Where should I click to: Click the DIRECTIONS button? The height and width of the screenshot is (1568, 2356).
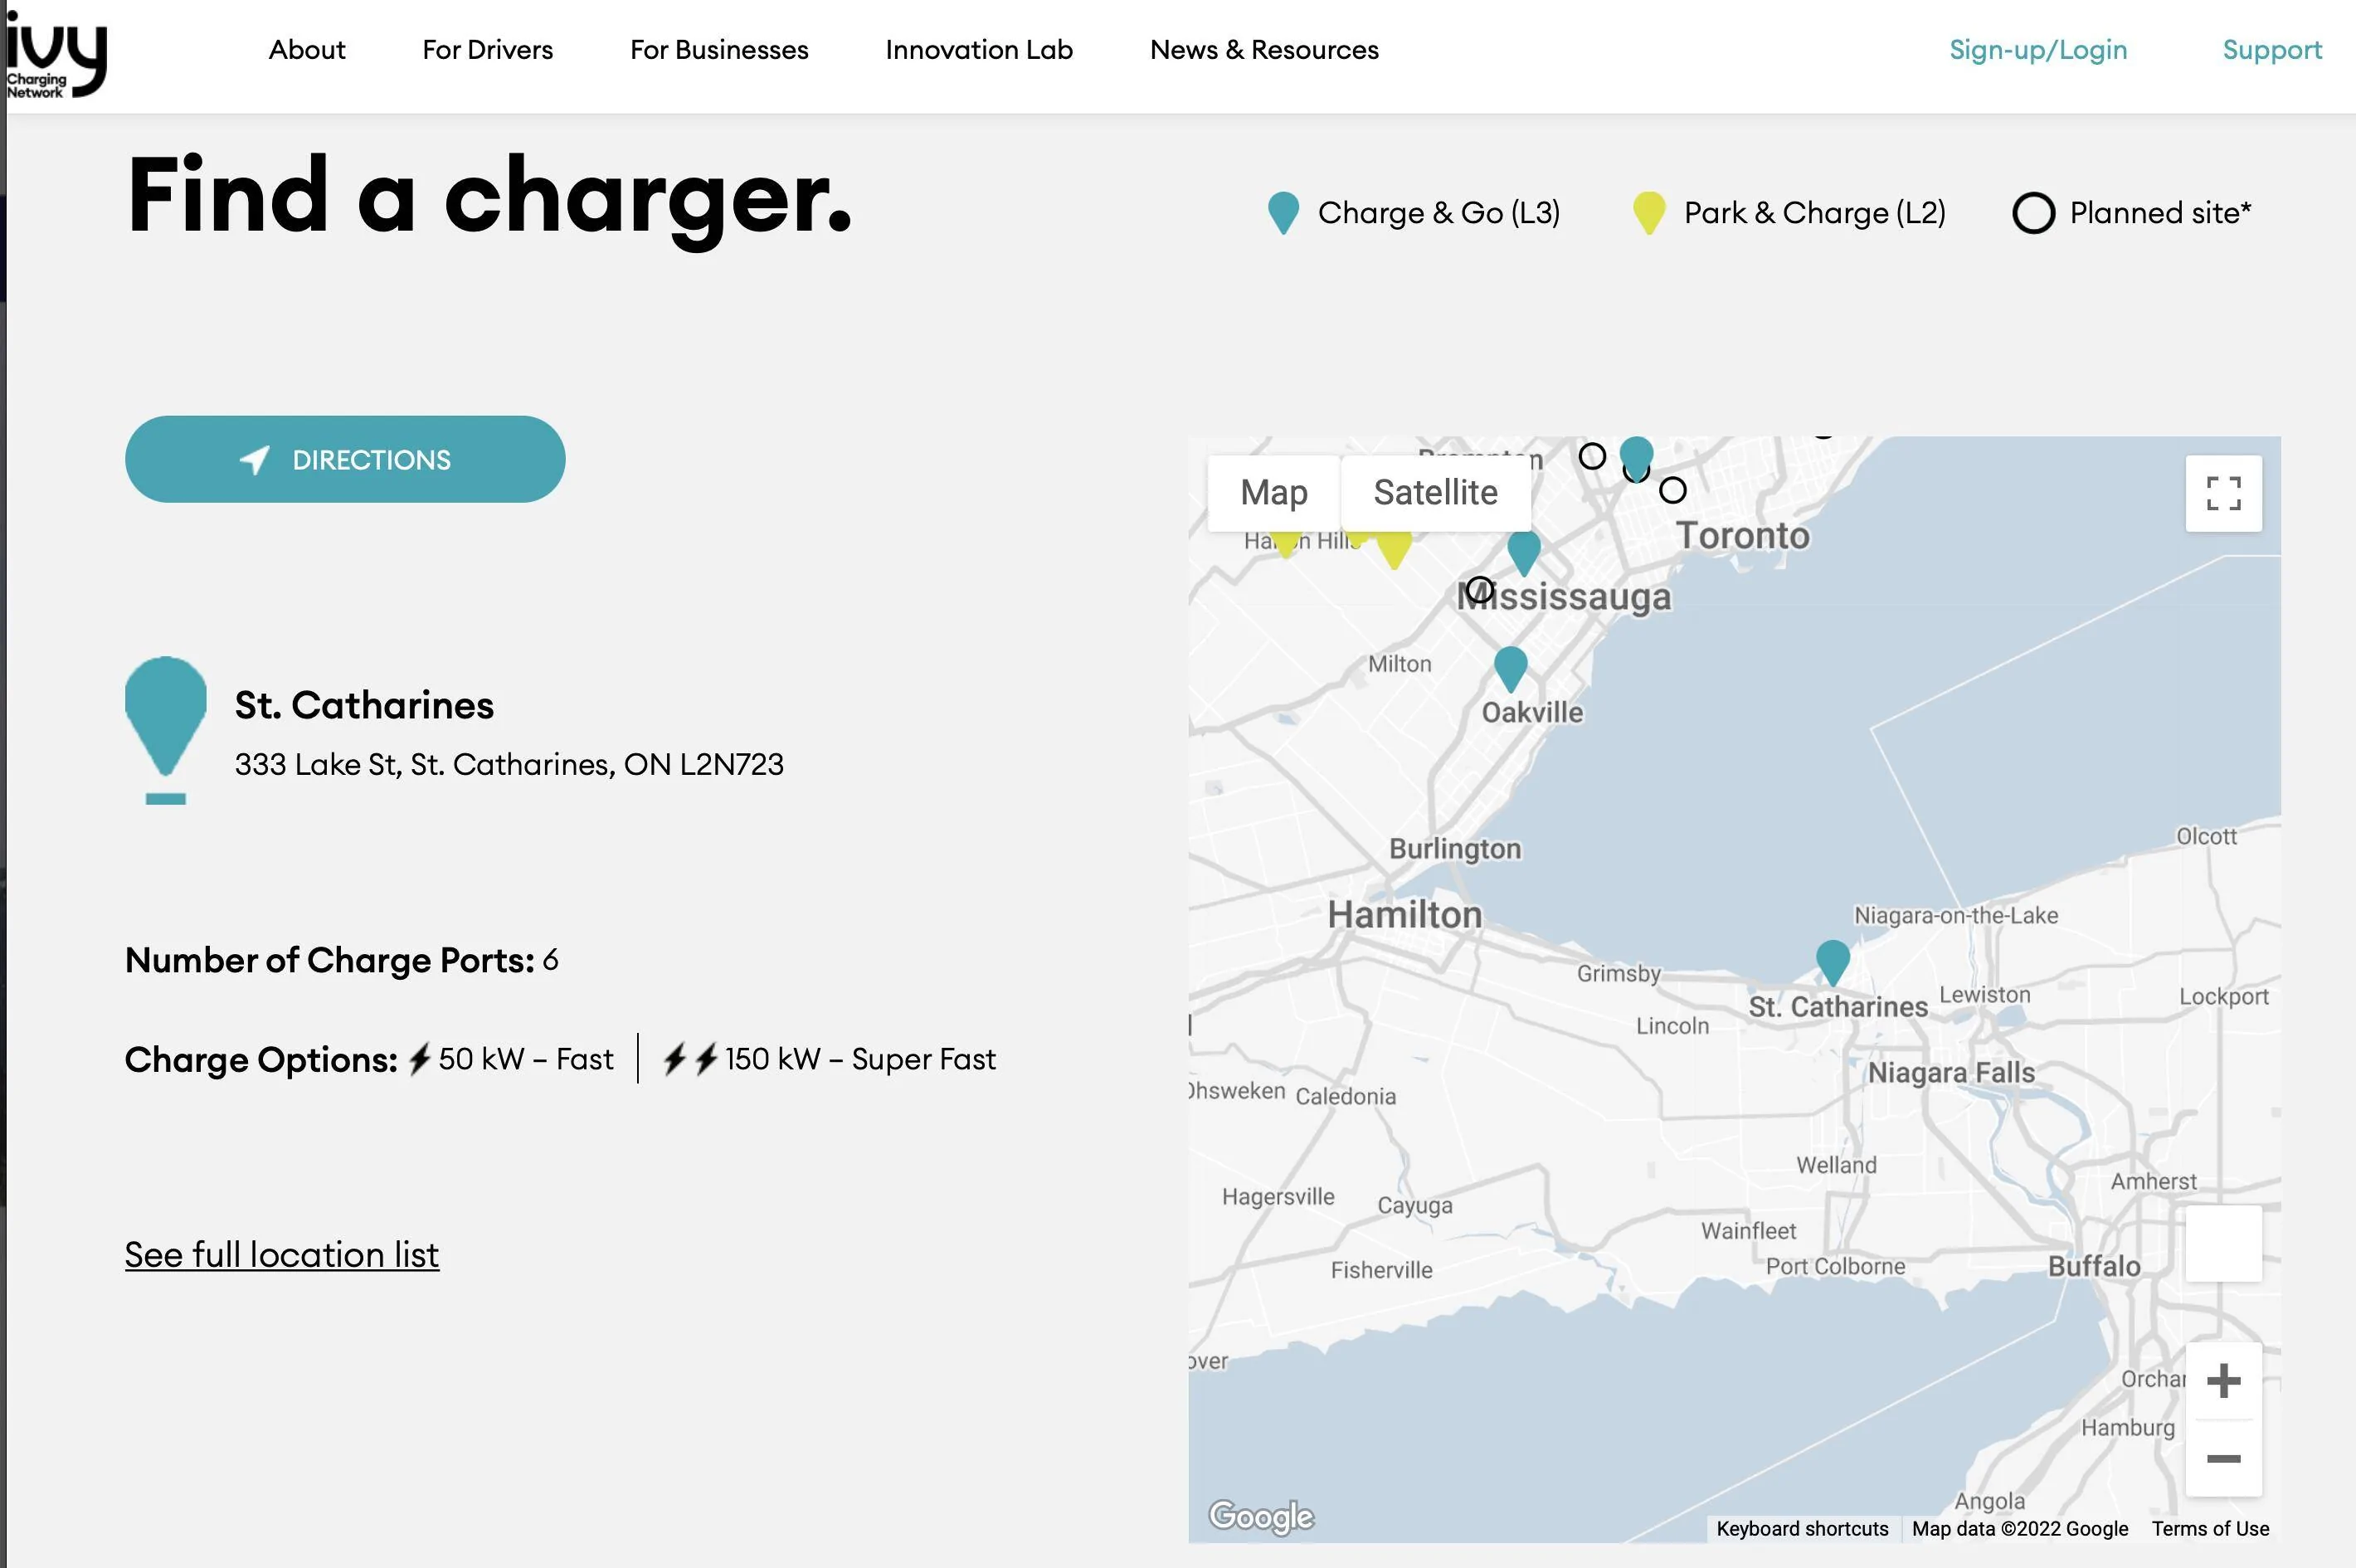[345, 459]
